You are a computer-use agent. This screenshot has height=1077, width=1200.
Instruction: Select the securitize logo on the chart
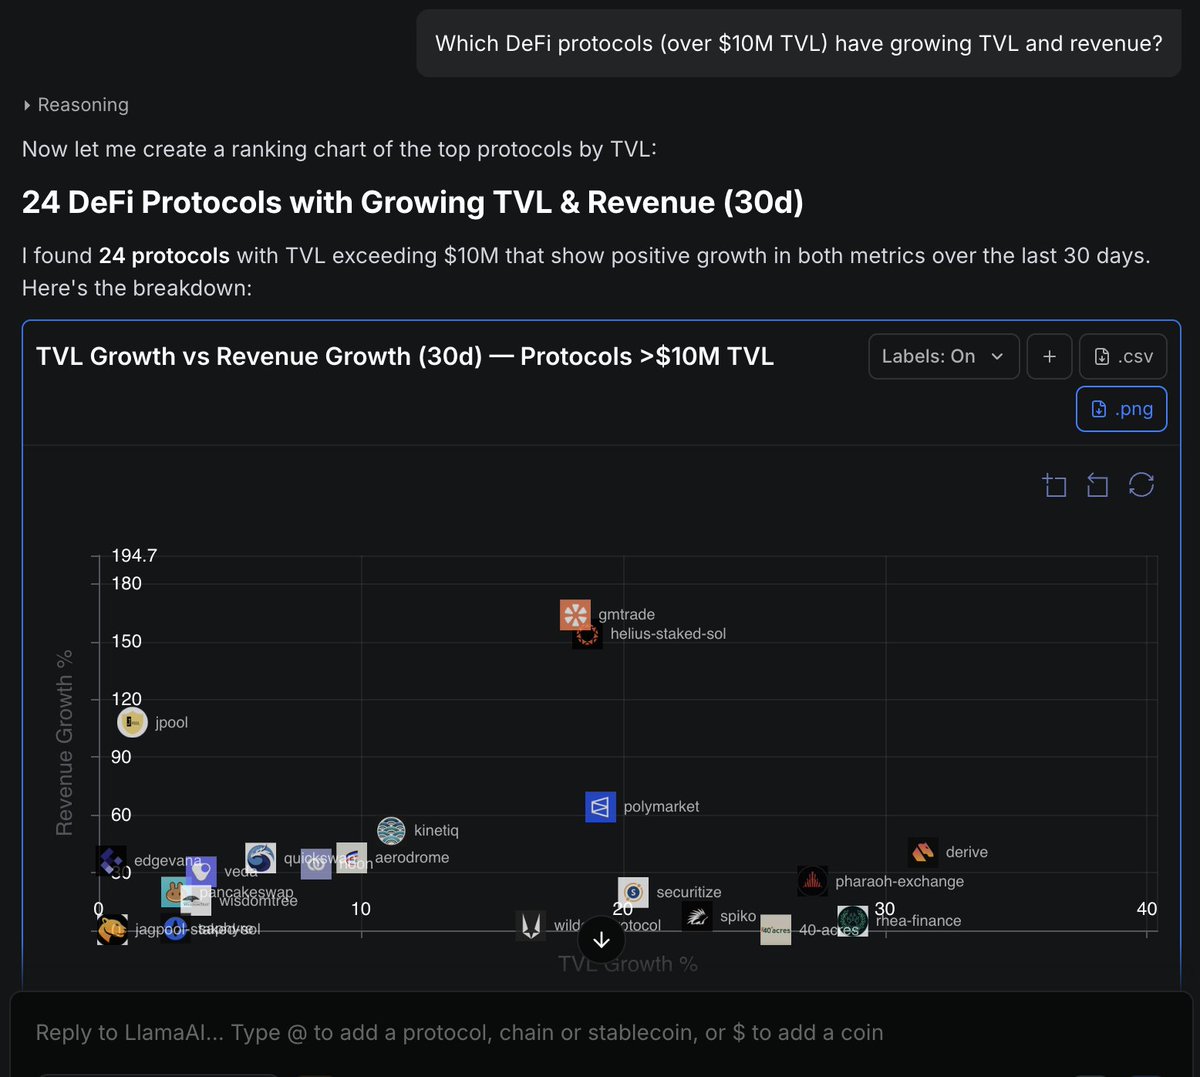pyautogui.click(x=632, y=891)
